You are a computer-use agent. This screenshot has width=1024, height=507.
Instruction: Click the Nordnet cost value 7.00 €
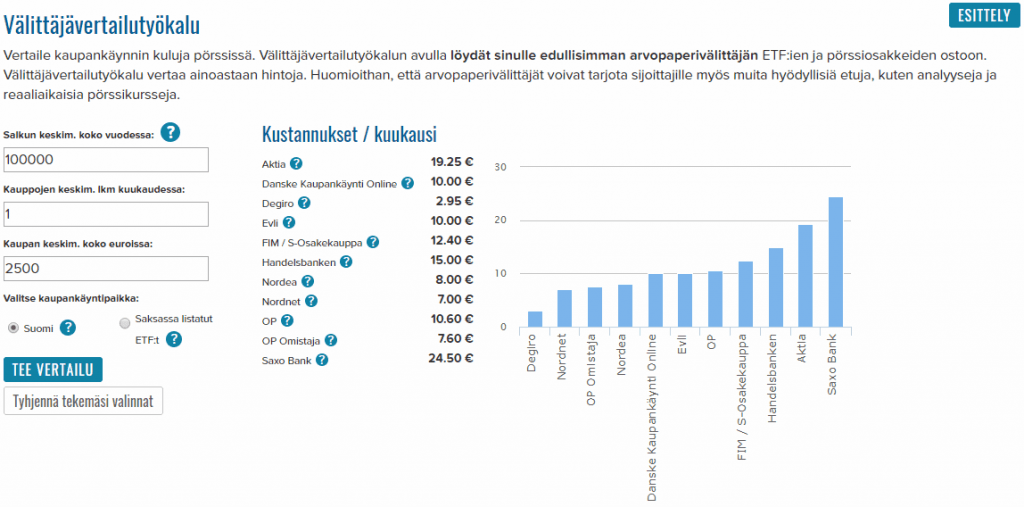pyautogui.click(x=455, y=300)
